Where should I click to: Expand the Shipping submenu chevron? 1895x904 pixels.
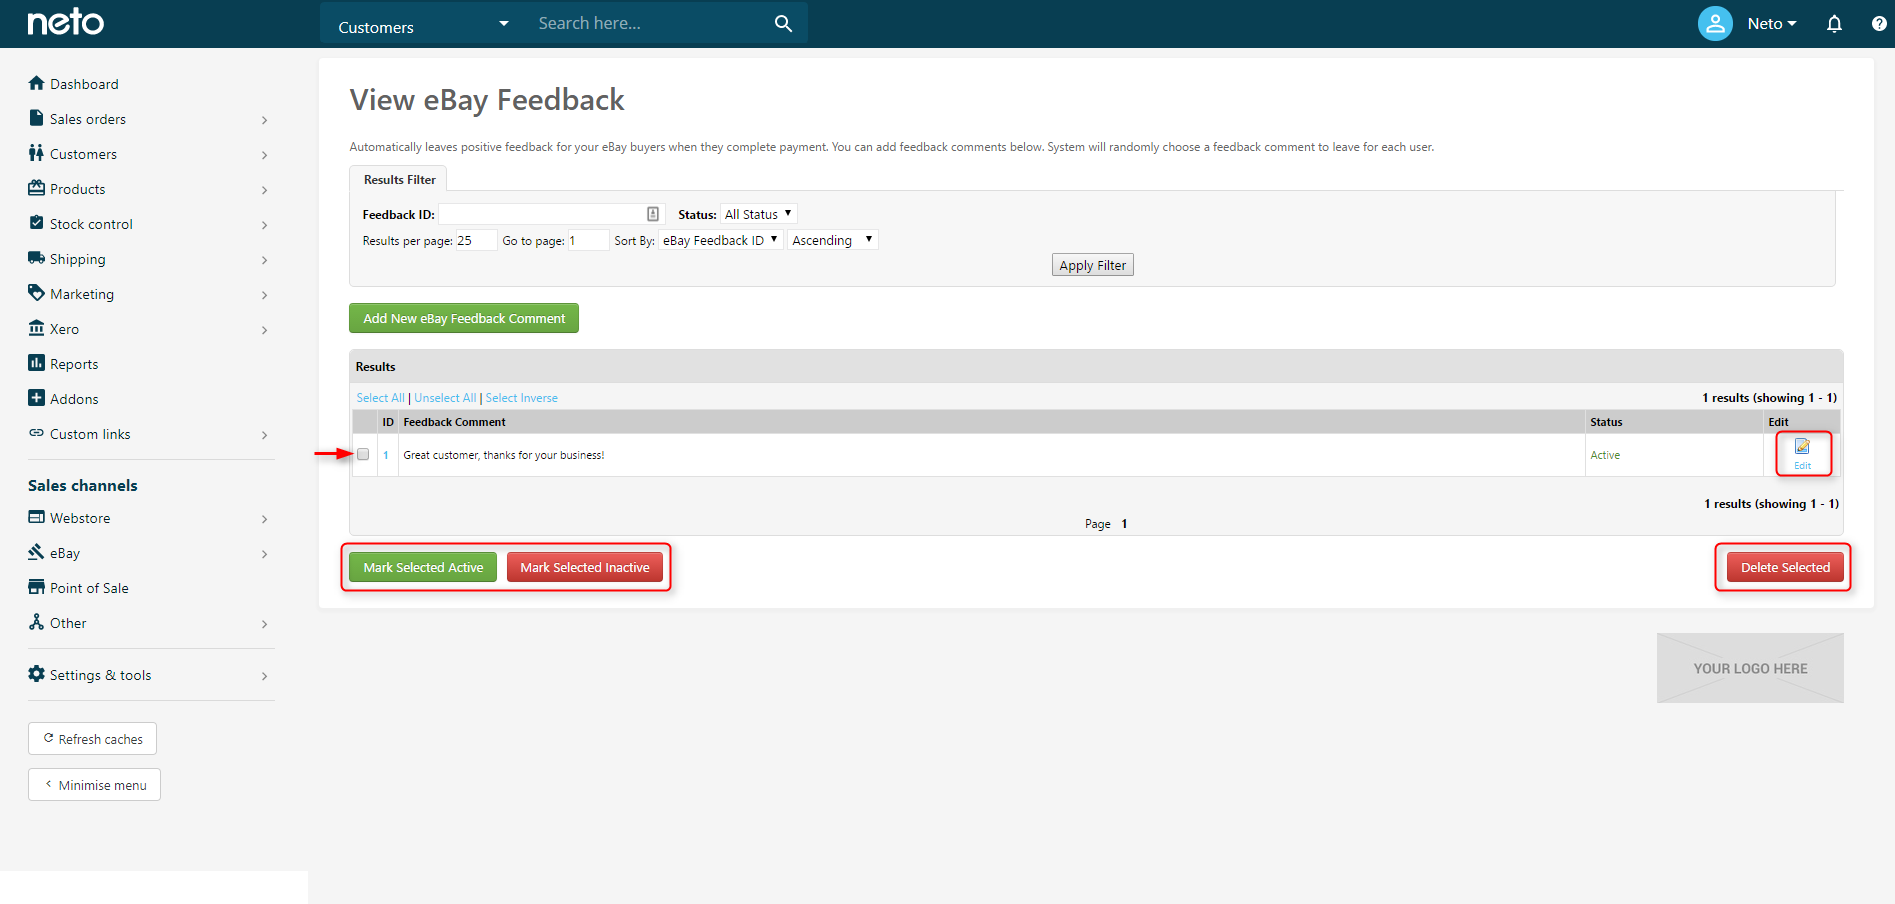click(x=265, y=260)
